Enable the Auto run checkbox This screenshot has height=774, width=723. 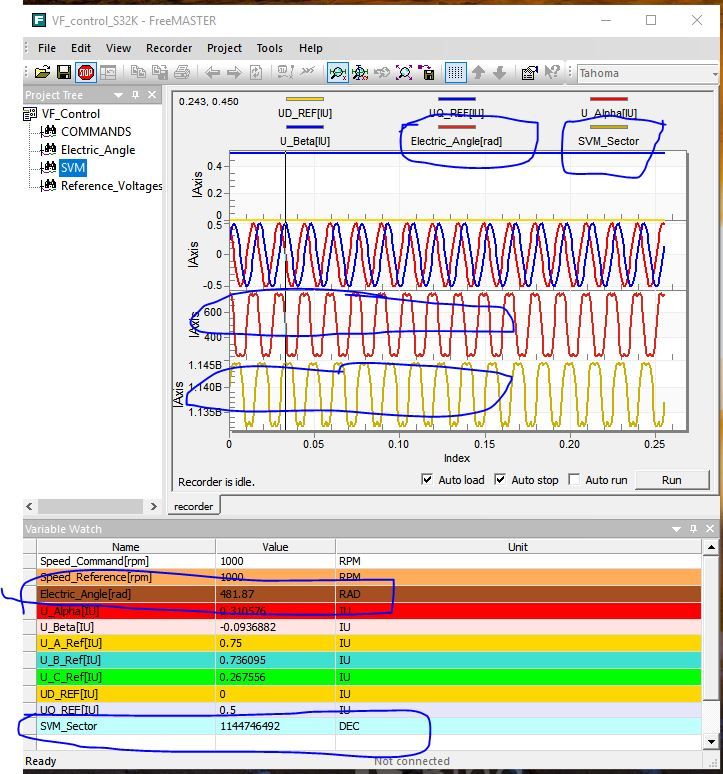click(574, 479)
